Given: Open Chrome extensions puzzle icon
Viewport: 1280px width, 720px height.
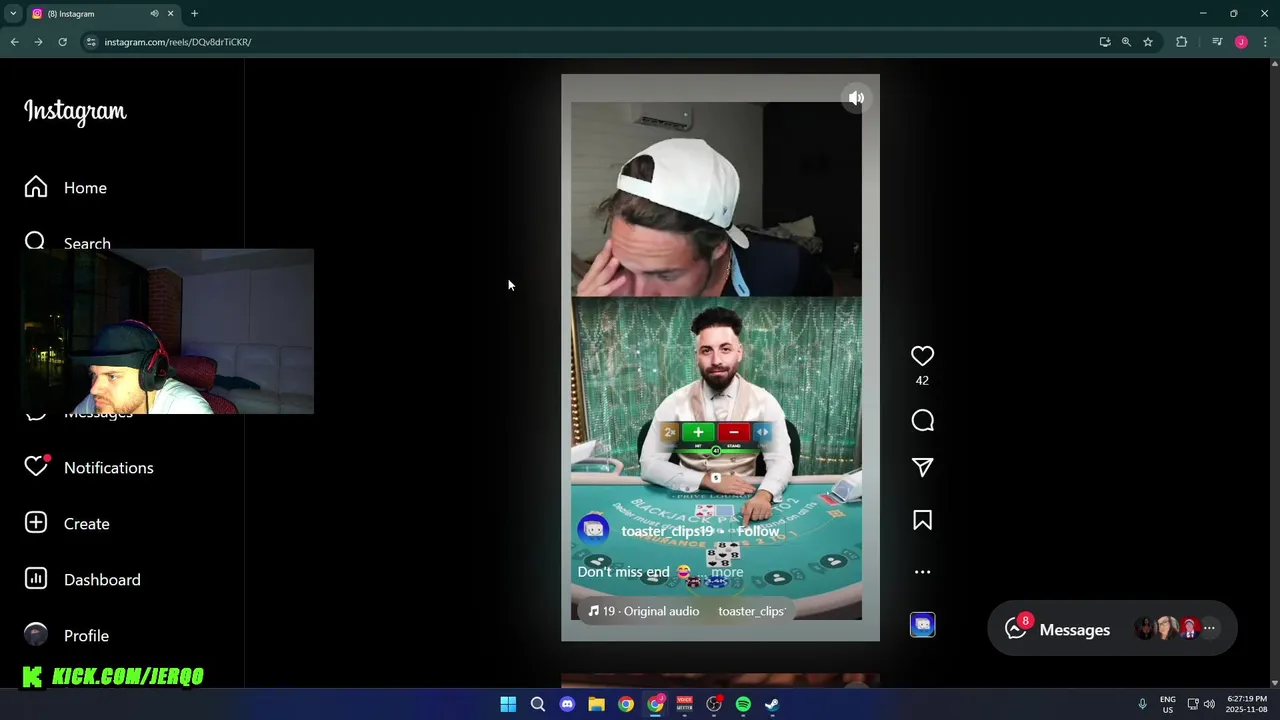Looking at the screenshot, I should tap(1181, 42).
